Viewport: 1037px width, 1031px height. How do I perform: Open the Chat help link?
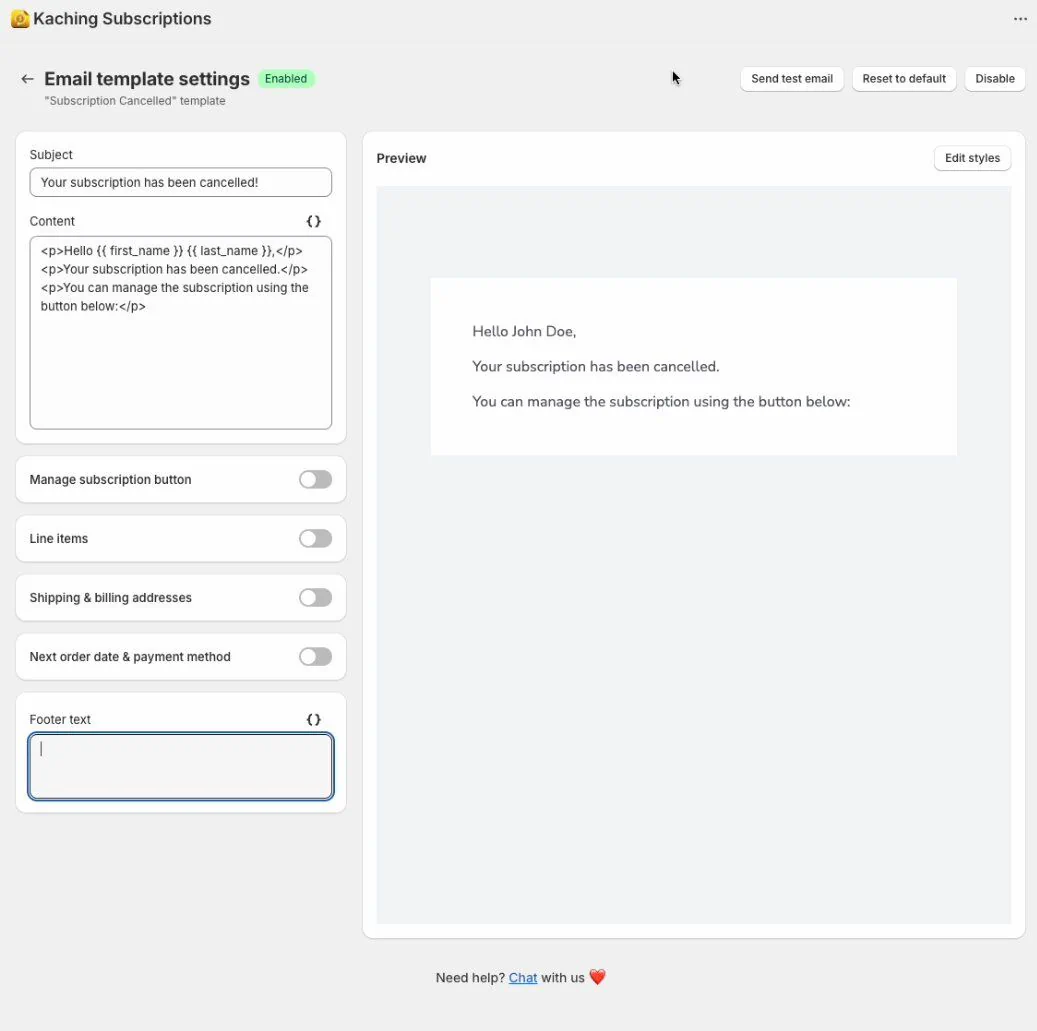522,978
